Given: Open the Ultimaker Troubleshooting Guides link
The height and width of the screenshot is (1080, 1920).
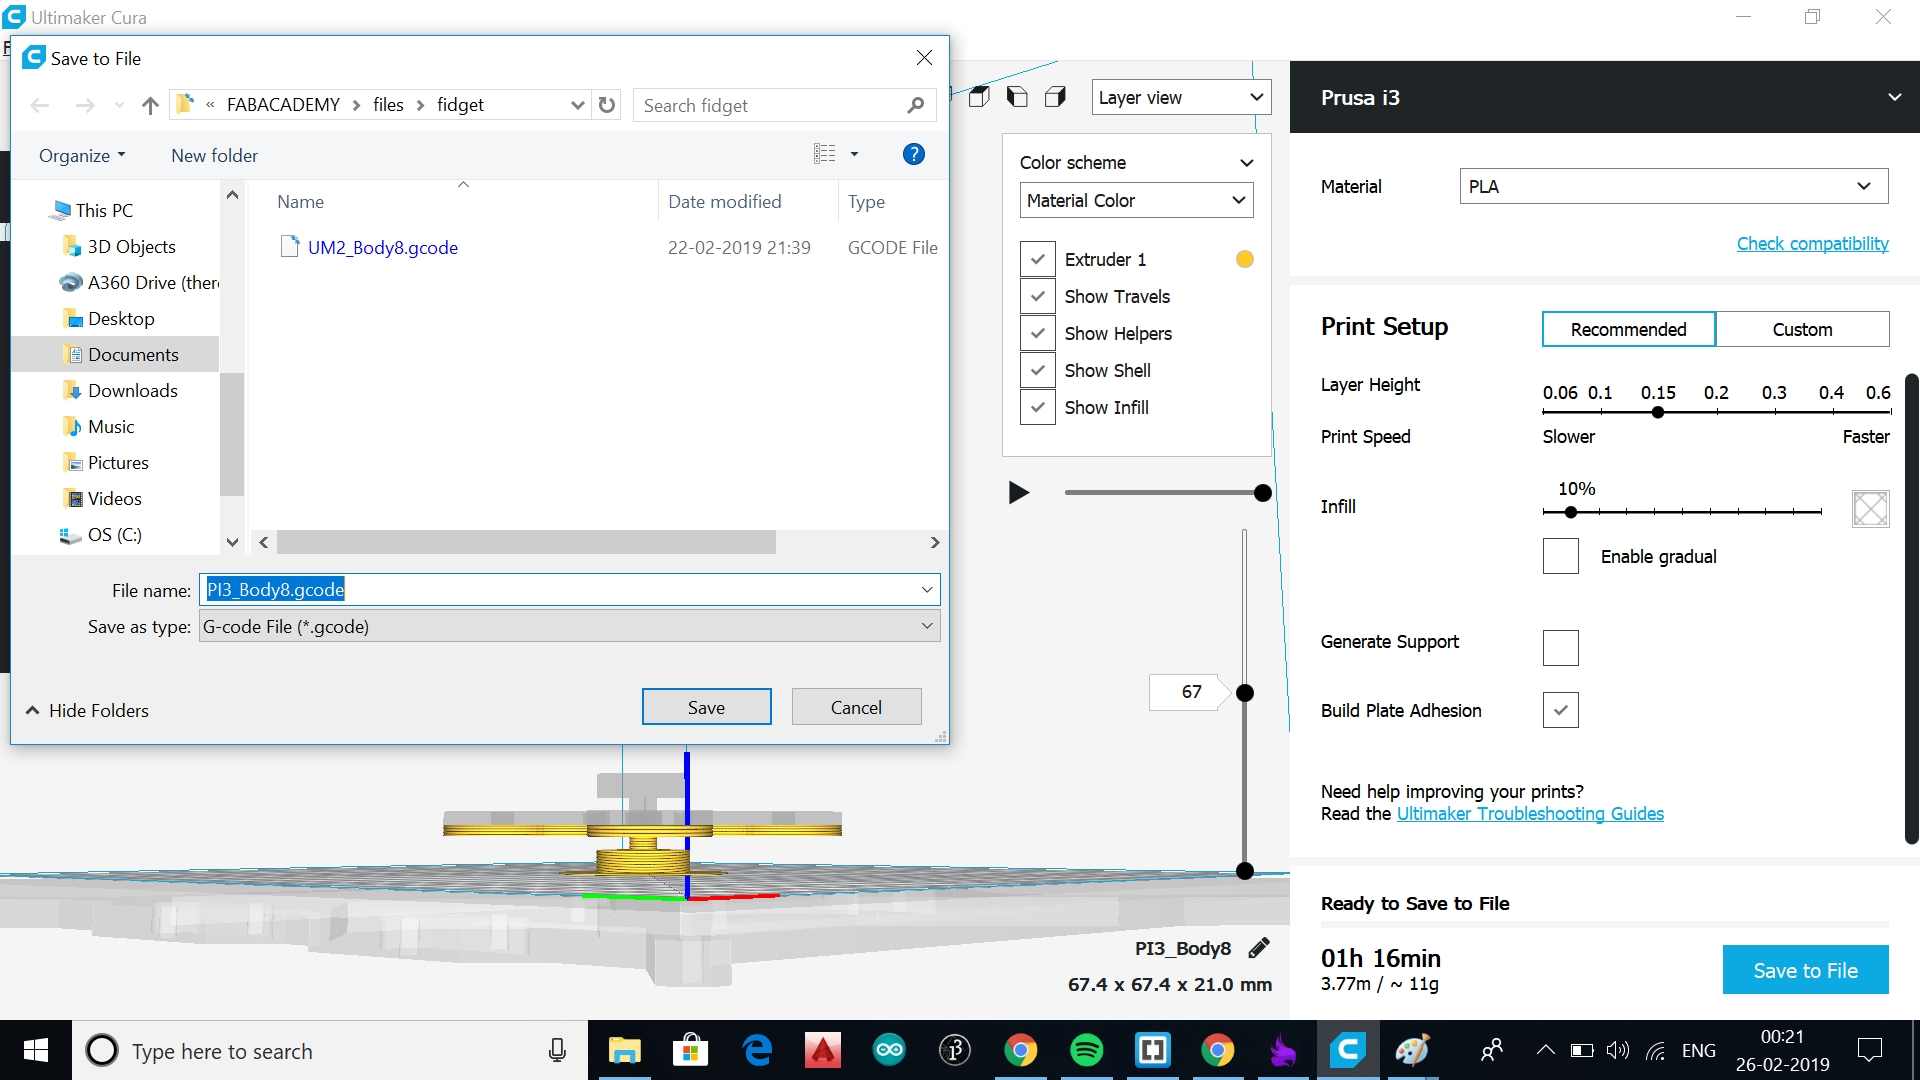Looking at the screenshot, I should click(x=1530, y=813).
